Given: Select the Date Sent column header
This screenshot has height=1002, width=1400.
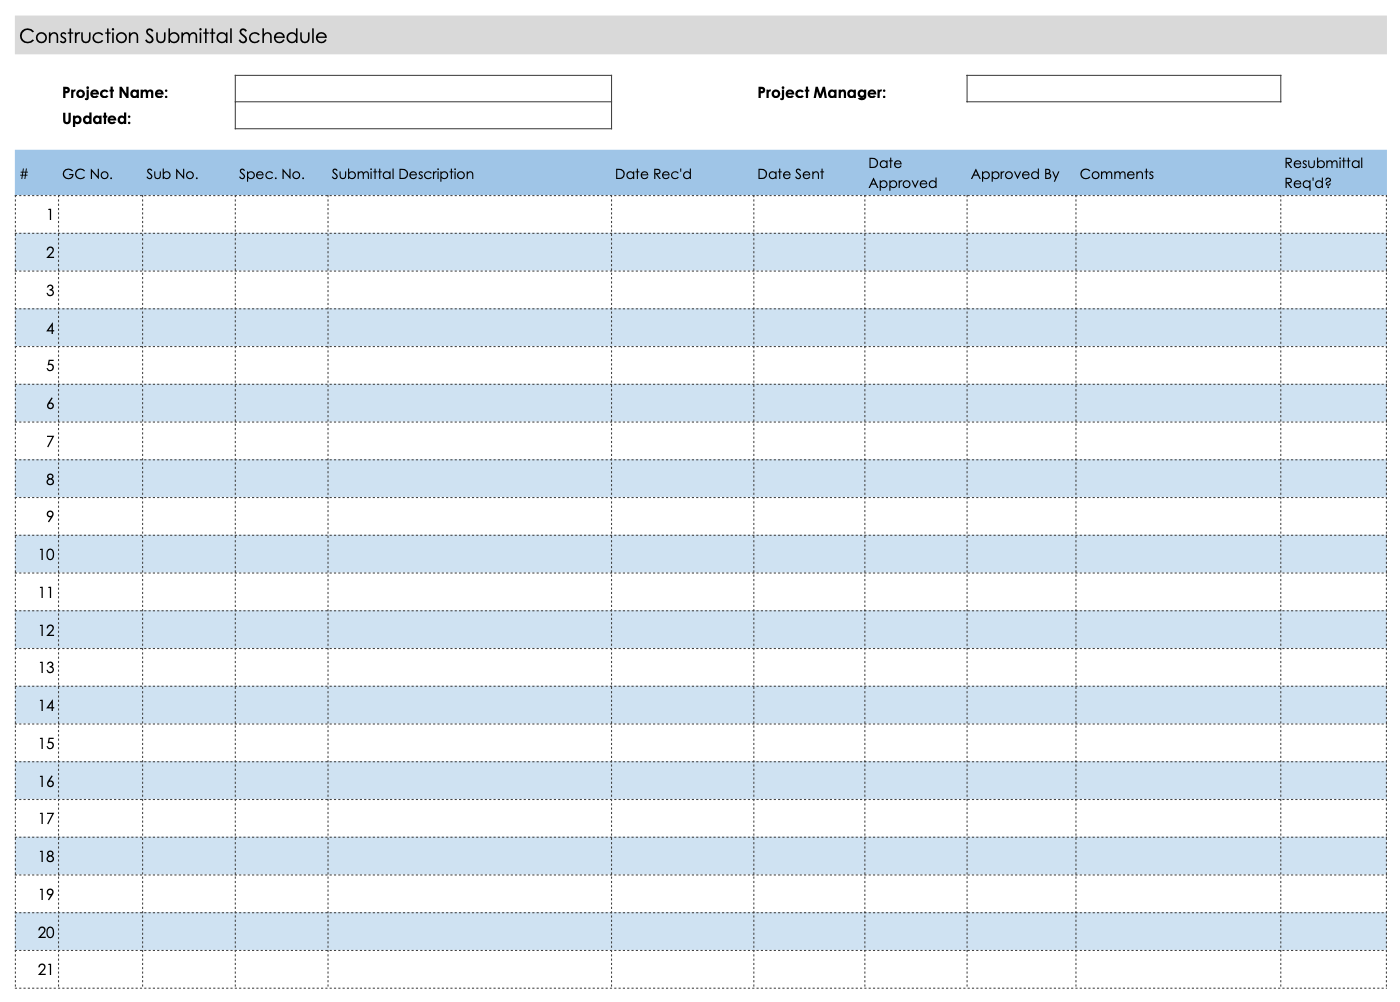Looking at the screenshot, I should pos(792,173).
